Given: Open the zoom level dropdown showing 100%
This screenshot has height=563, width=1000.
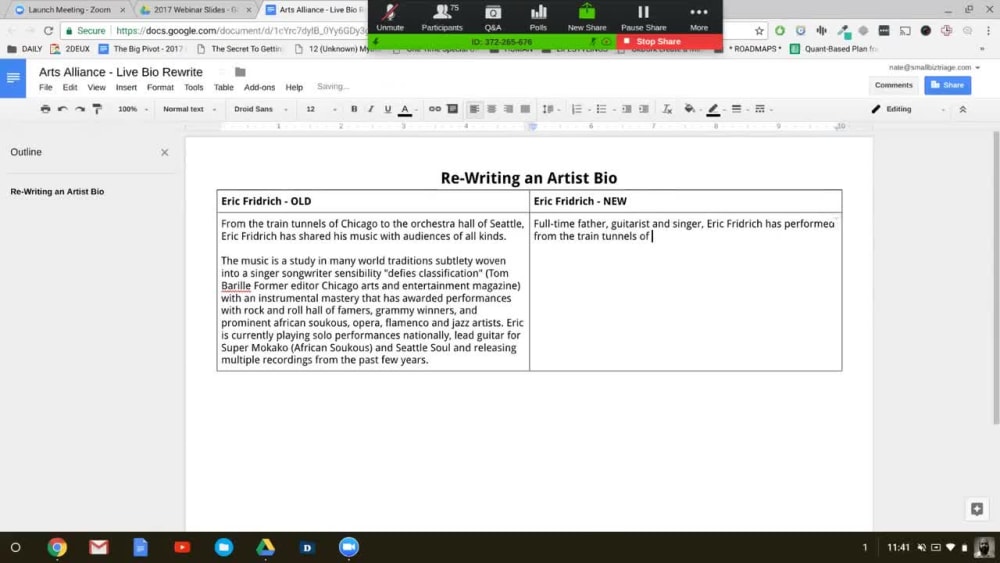Looking at the screenshot, I should (x=132, y=109).
